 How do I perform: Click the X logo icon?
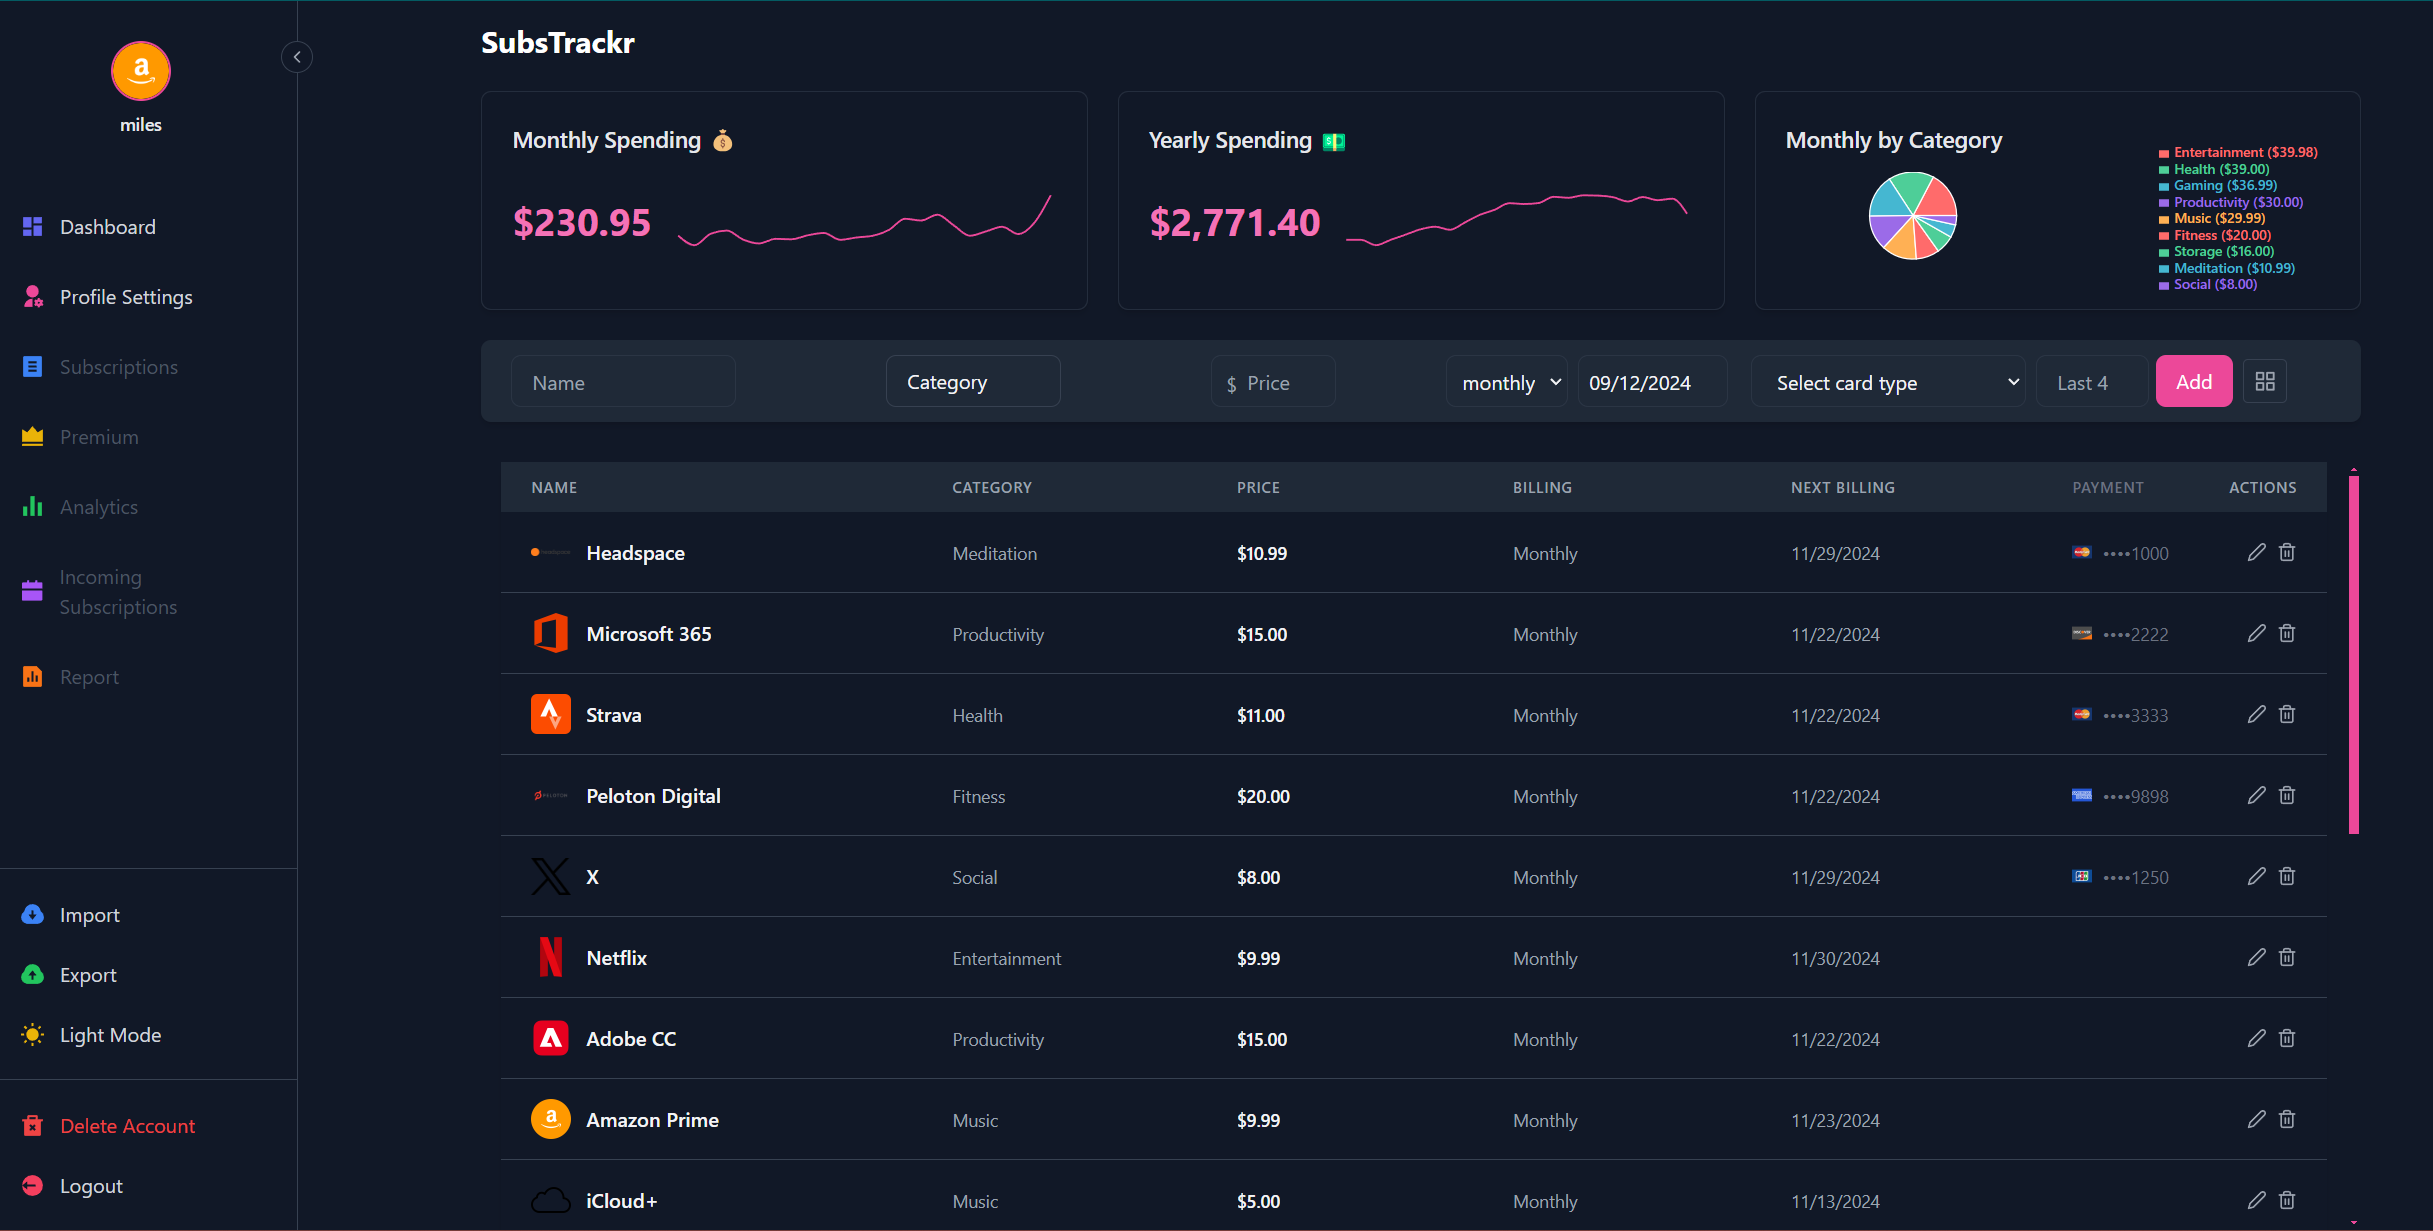(x=551, y=876)
